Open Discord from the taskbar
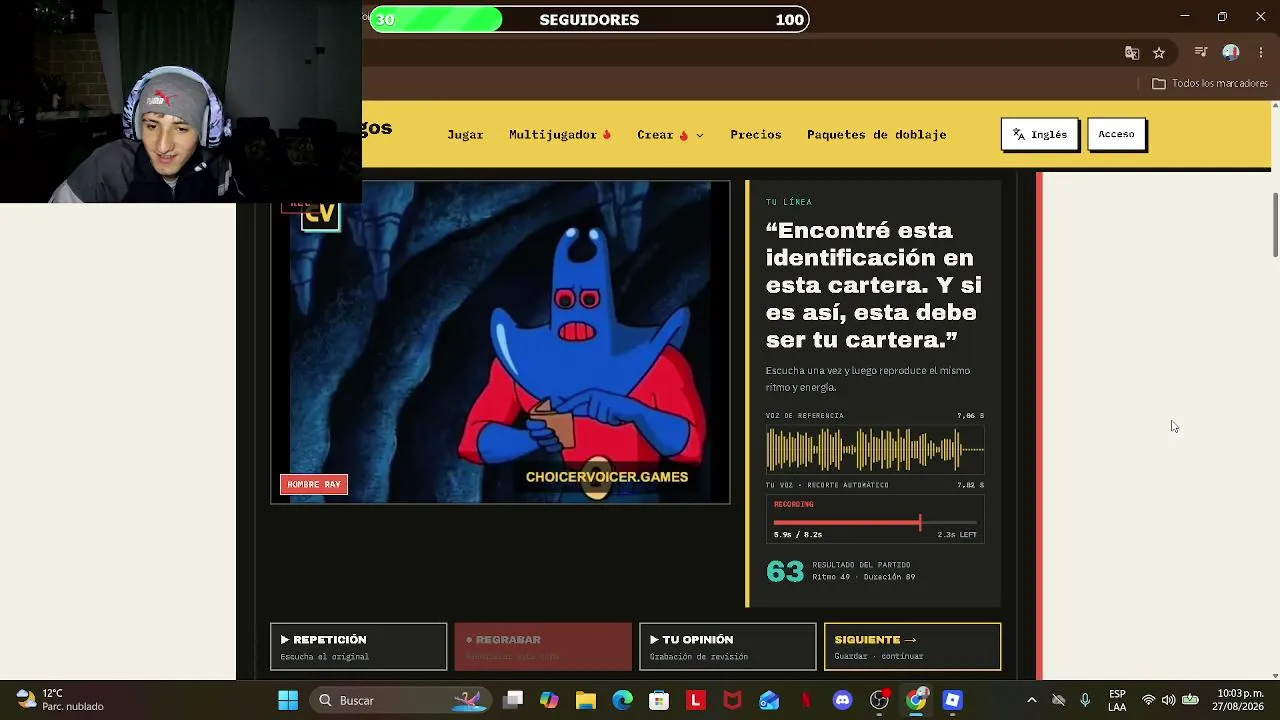The width and height of the screenshot is (1280, 720). (x=842, y=700)
